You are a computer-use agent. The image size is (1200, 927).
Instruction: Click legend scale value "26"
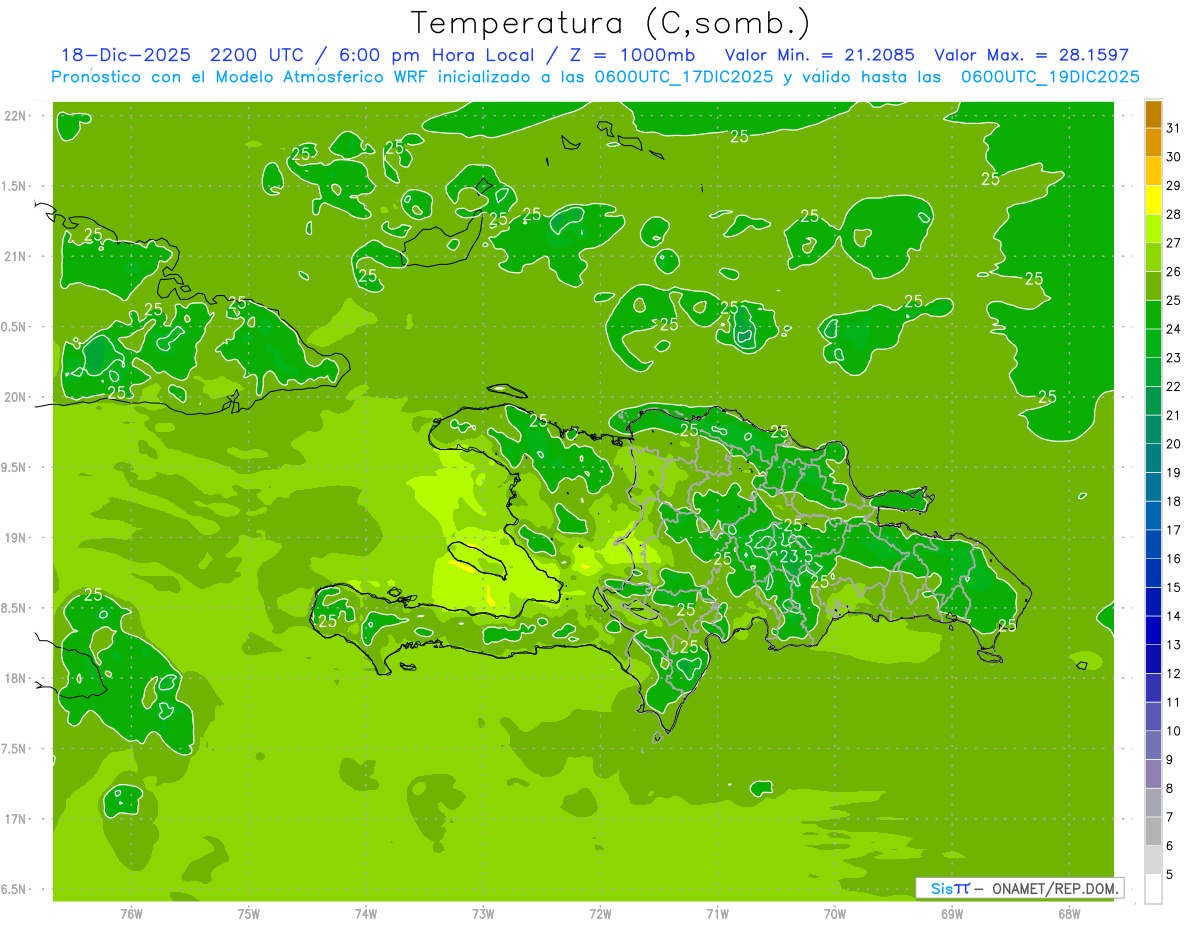[1174, 271]
